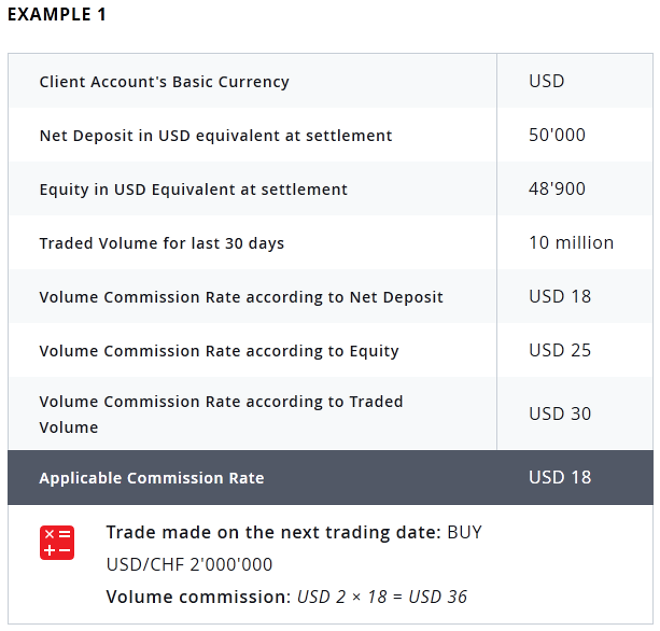The image size is (660, 631).
Task: Click the USD 30 traded volume rate
Action: [x=560, y=414]
